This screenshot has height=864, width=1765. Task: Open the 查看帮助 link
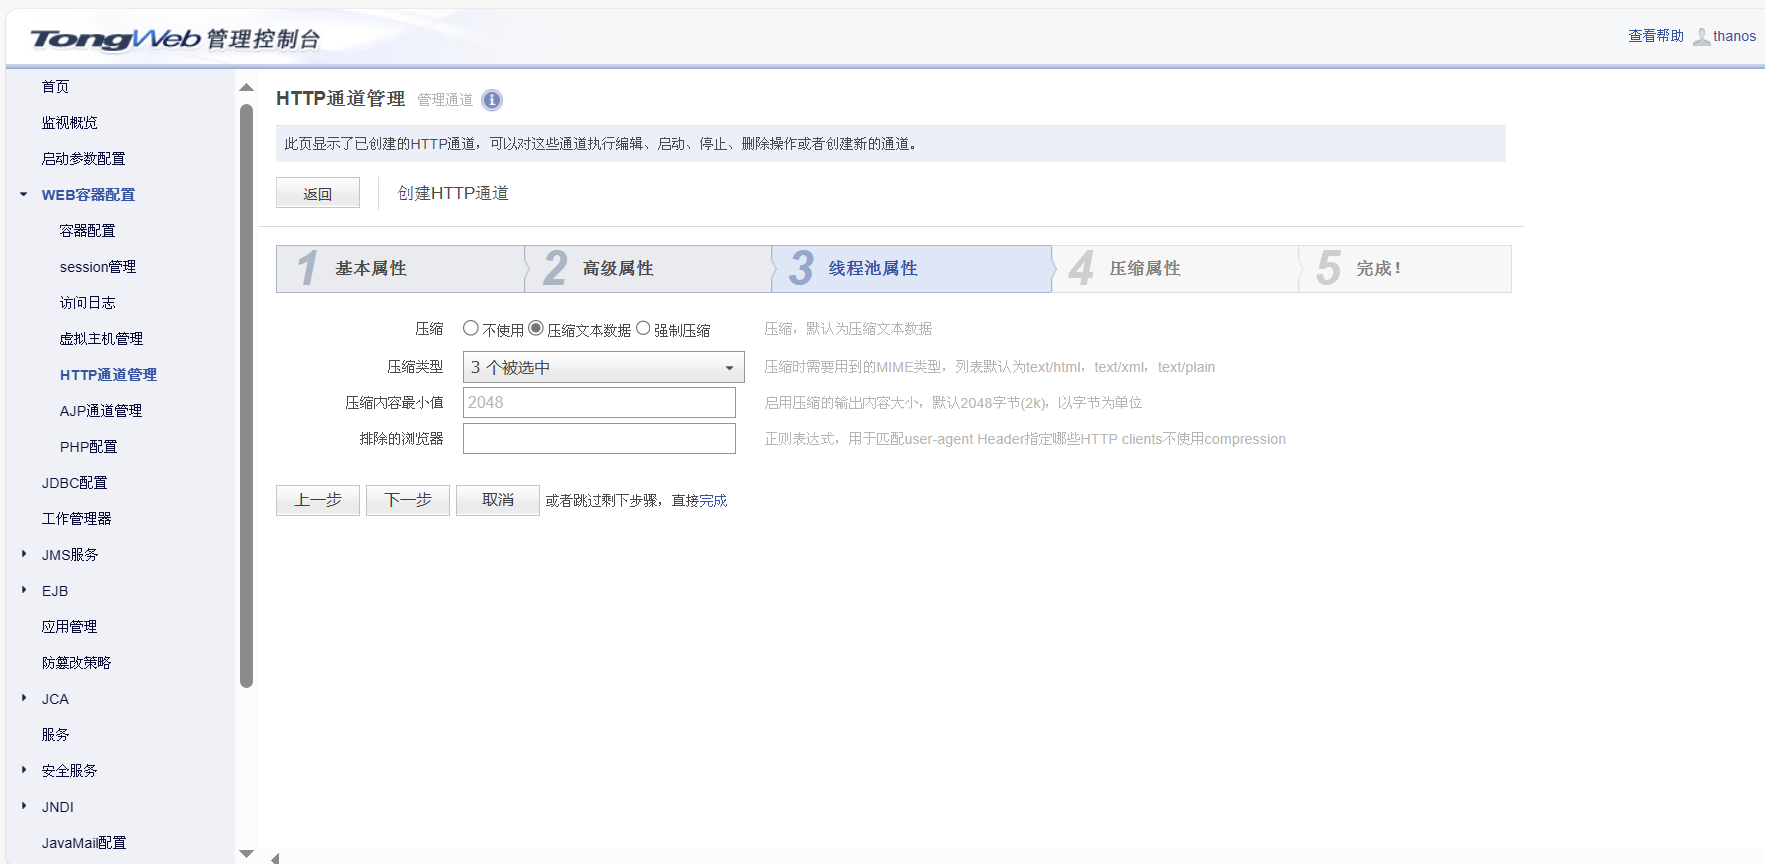(1656, 36)
